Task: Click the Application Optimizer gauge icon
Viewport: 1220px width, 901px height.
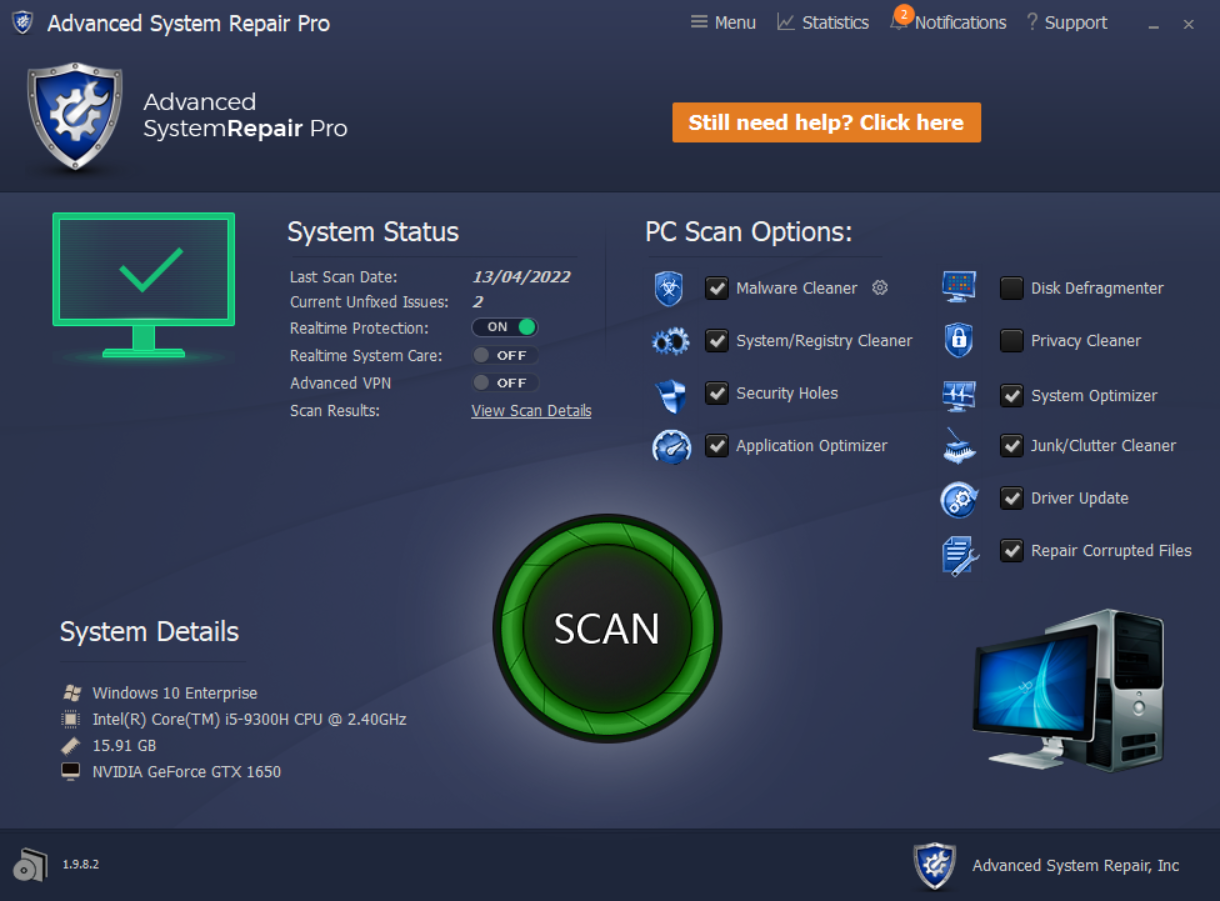Action: click(671, 447)
